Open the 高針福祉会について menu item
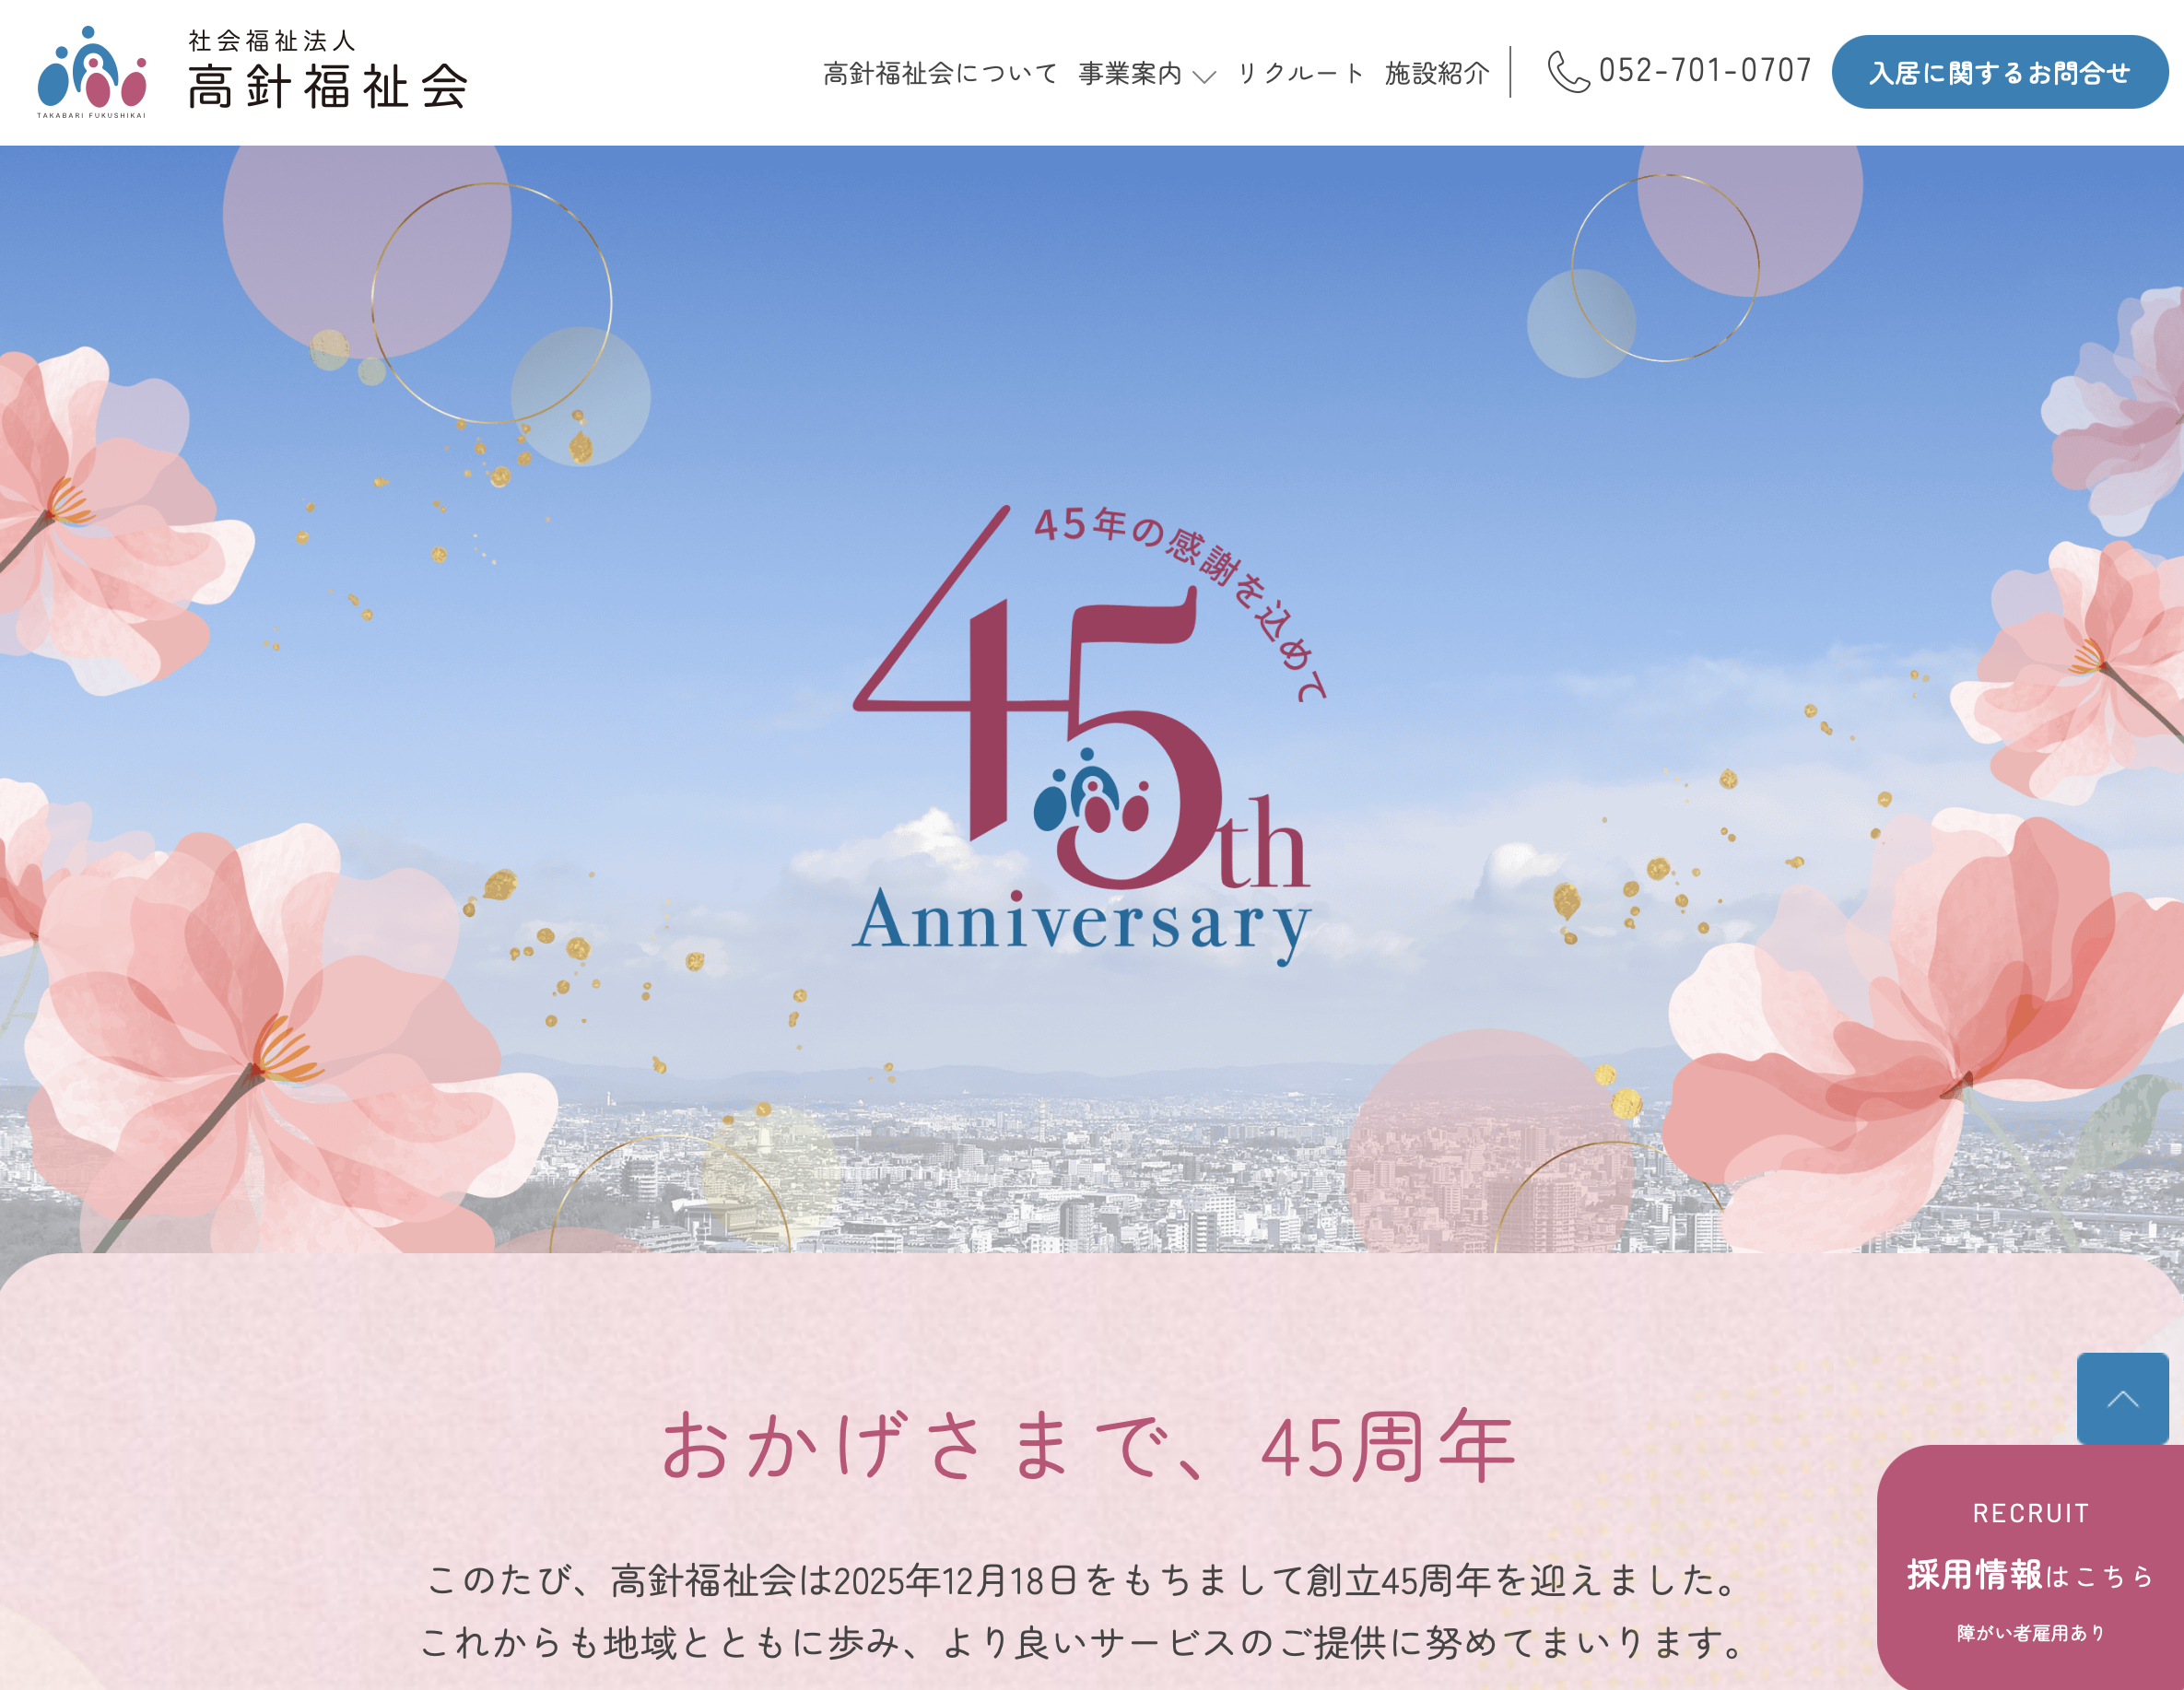The image size is (2184, 1690). [940, 73]
